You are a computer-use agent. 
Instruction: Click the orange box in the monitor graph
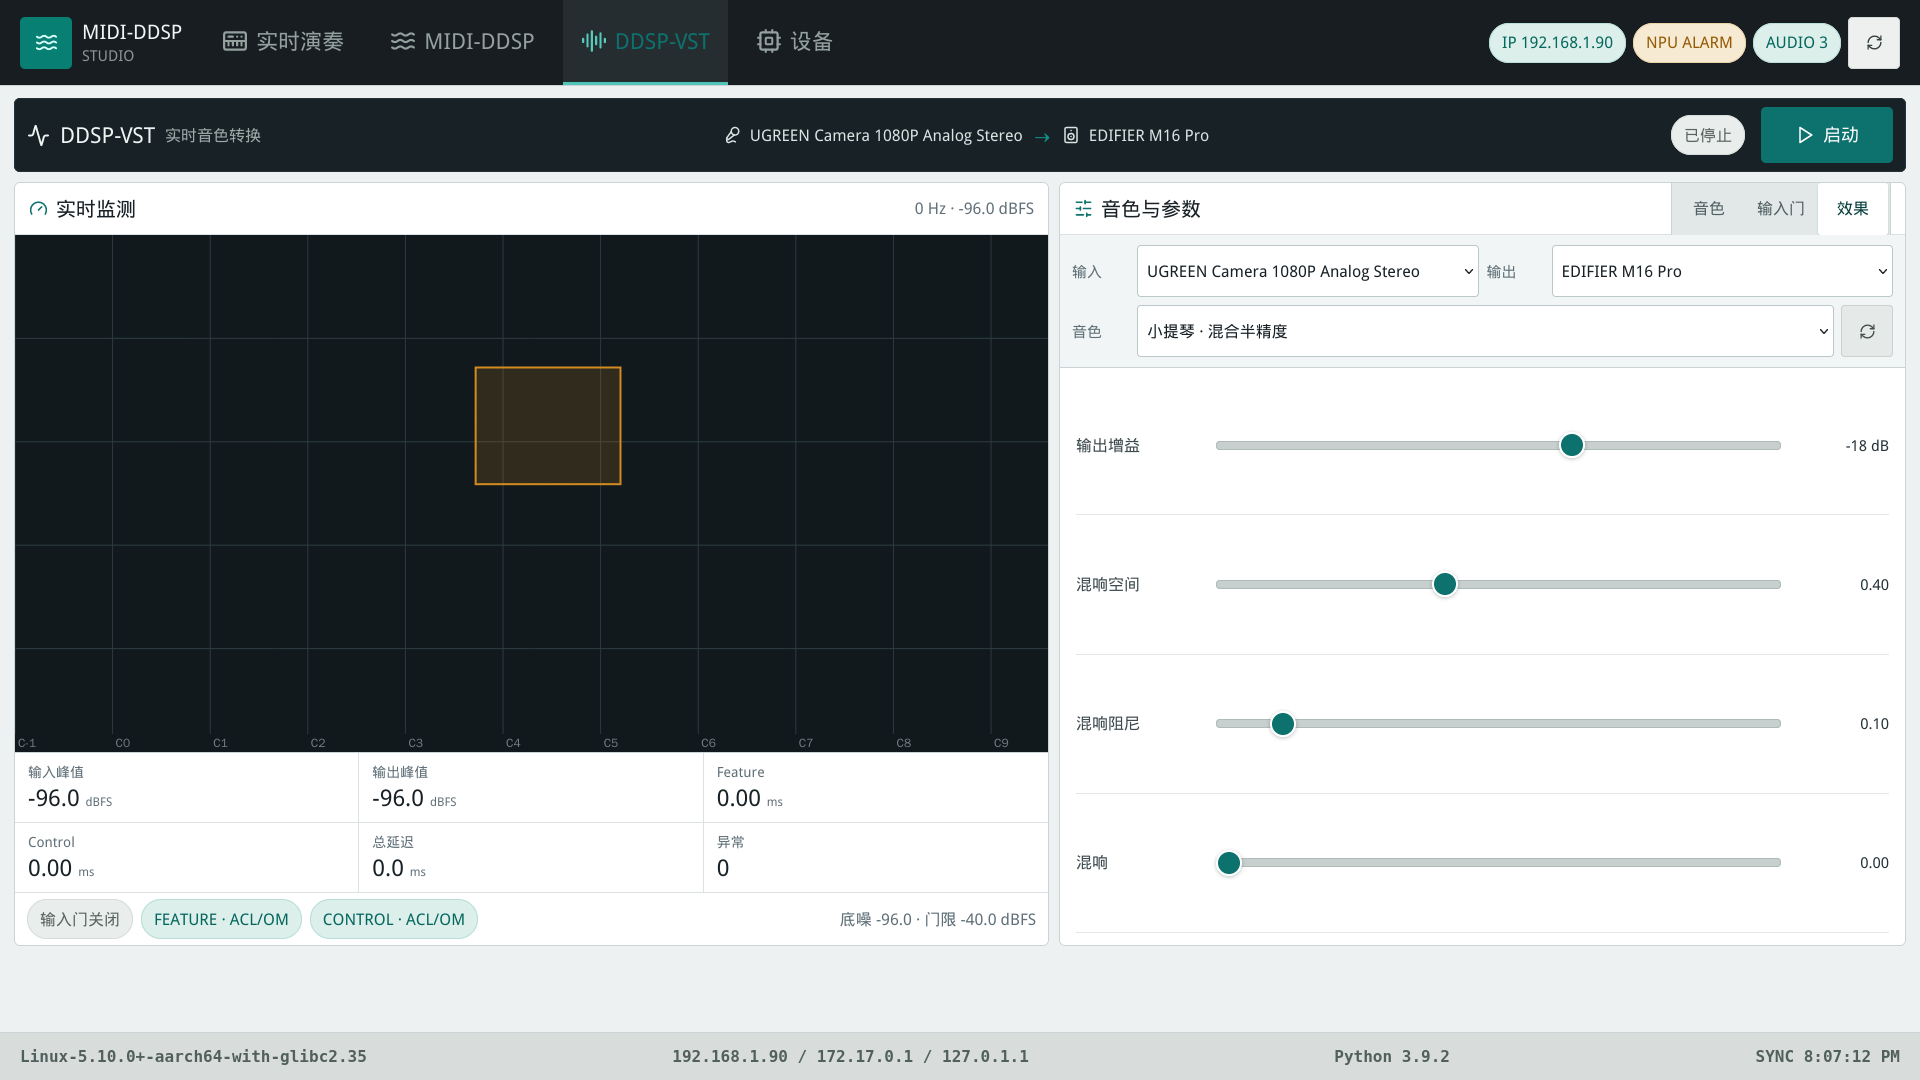coord(548,426)
